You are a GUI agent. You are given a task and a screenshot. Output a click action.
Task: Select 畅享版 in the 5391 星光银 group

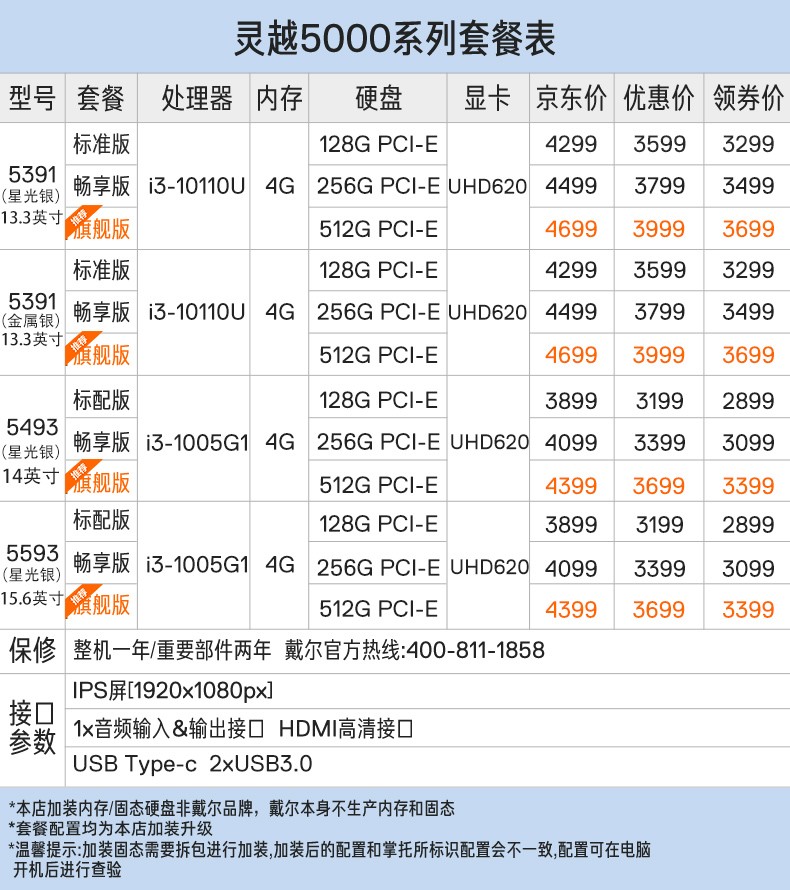click(102, 186)
